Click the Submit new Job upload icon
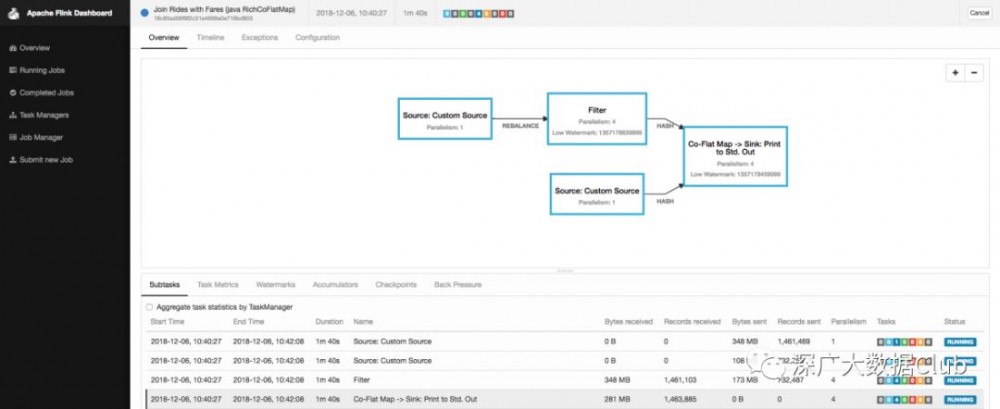Screen dimensions: 1000x409 tap(13, 160)
